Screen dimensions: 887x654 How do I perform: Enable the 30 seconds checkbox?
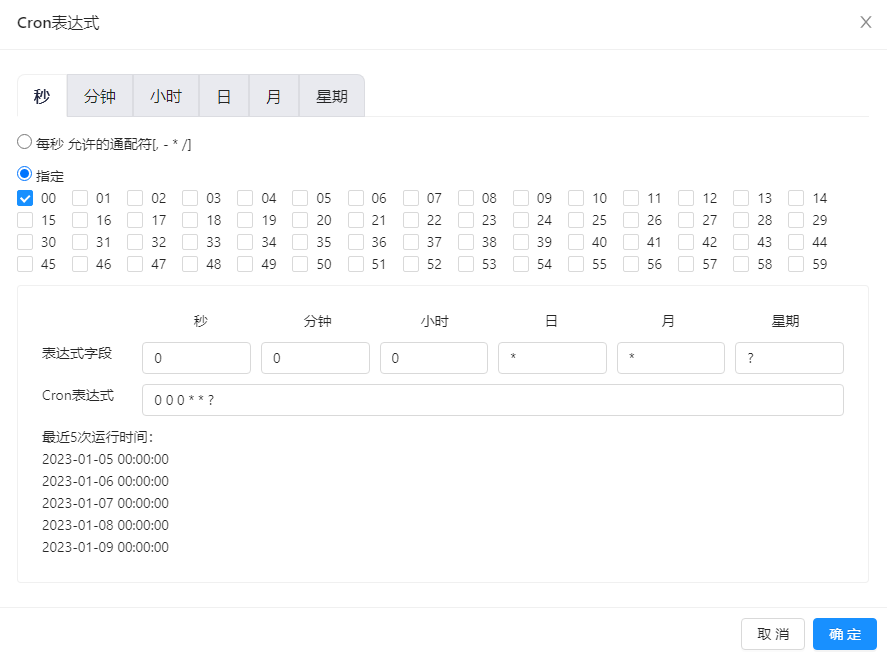[25, 242]
